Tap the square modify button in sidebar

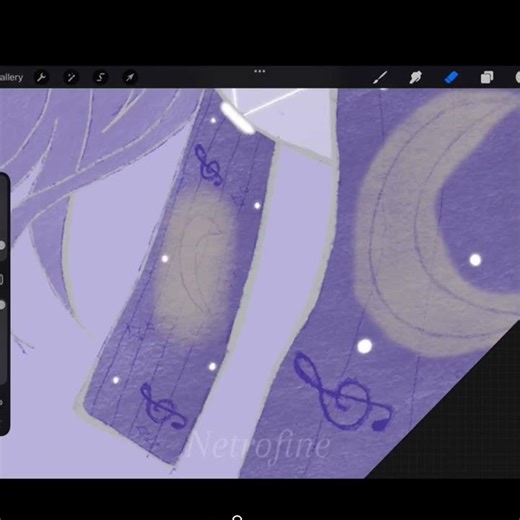click(x=1, y=279)
